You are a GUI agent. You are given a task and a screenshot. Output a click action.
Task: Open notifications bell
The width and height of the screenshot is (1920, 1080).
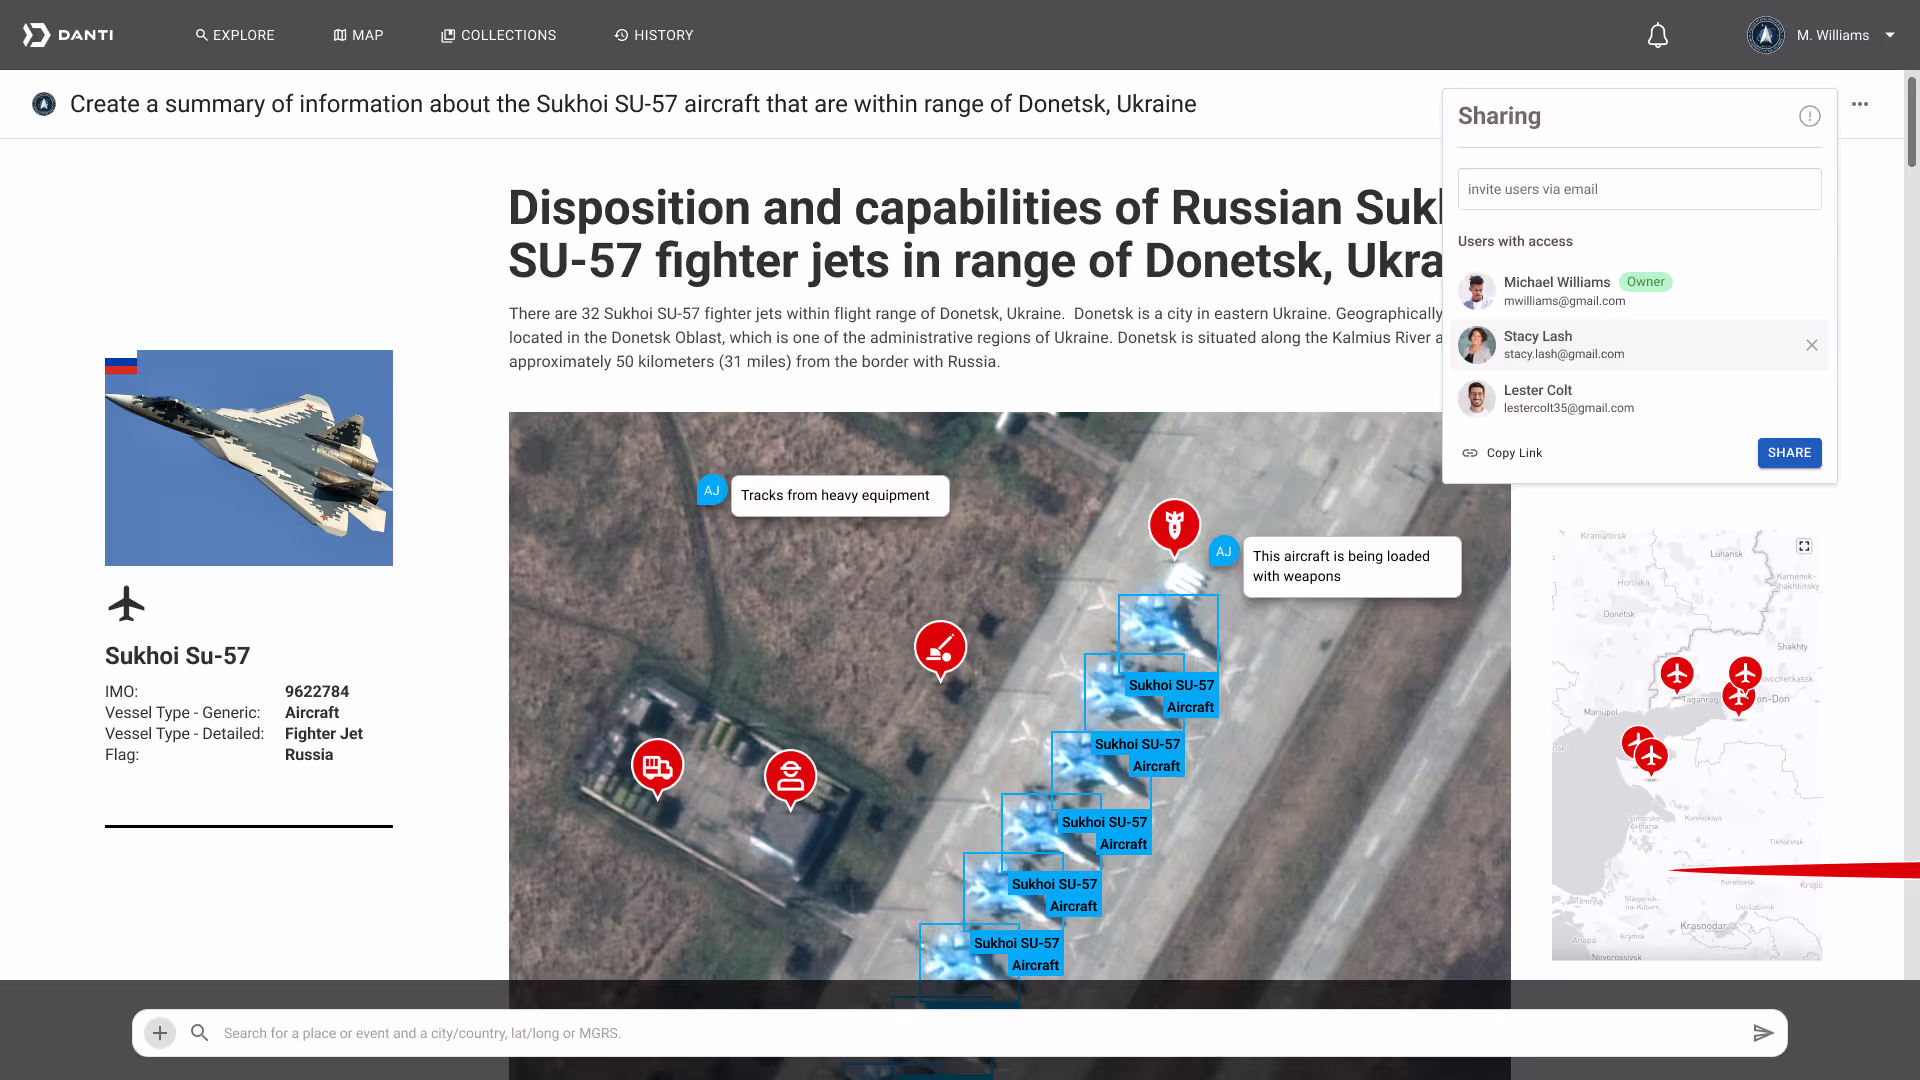(1658, 36)
